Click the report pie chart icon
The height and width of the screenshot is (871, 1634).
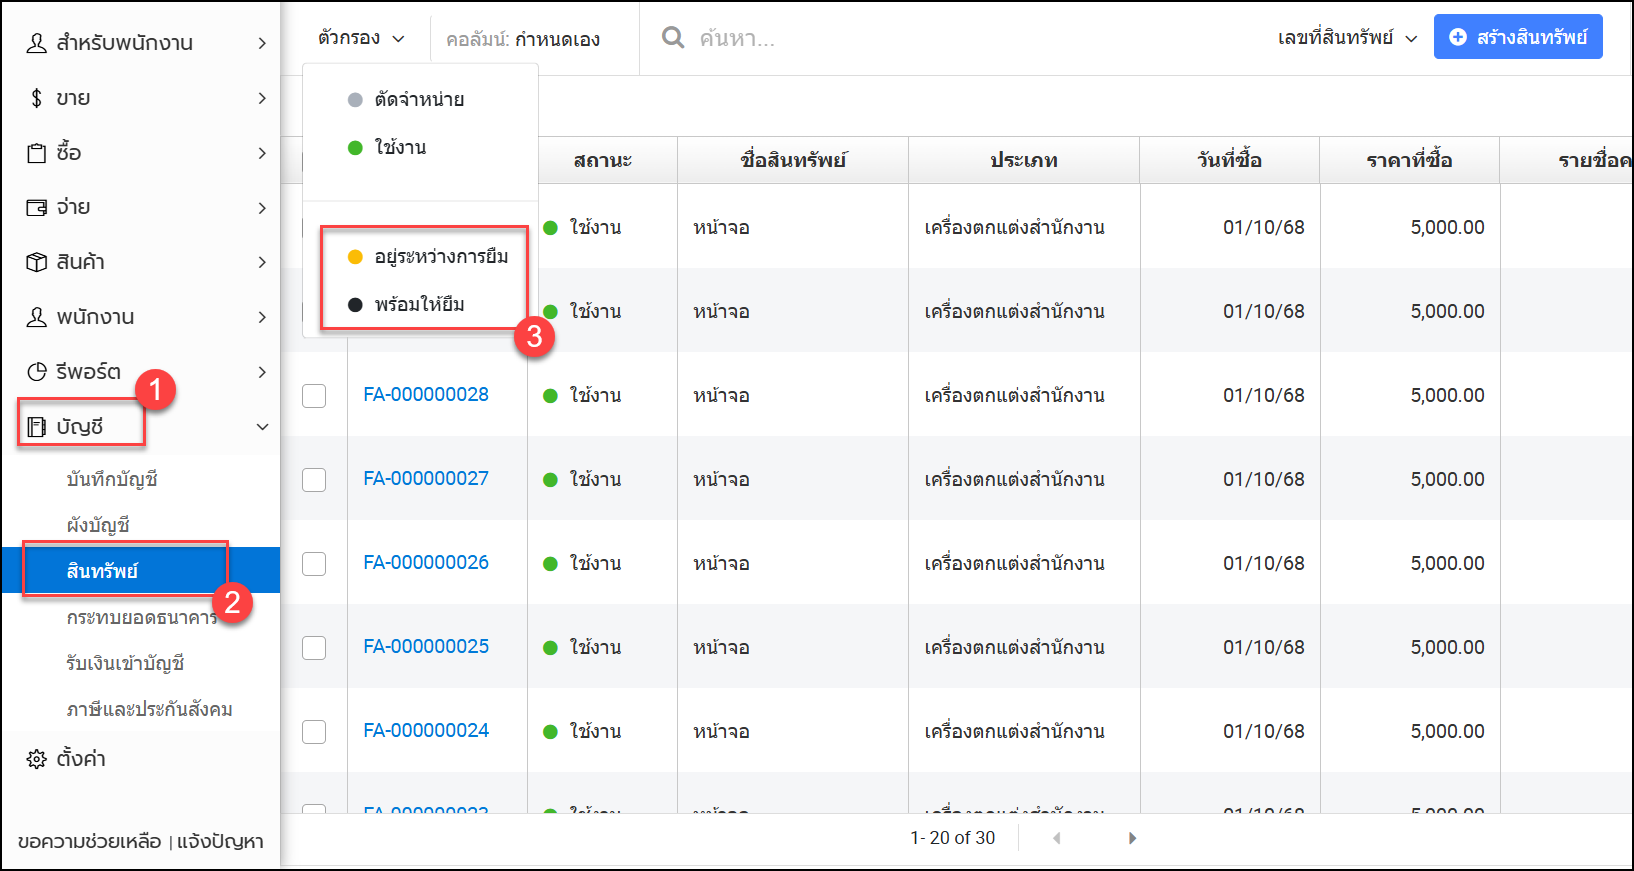point(37,372)
